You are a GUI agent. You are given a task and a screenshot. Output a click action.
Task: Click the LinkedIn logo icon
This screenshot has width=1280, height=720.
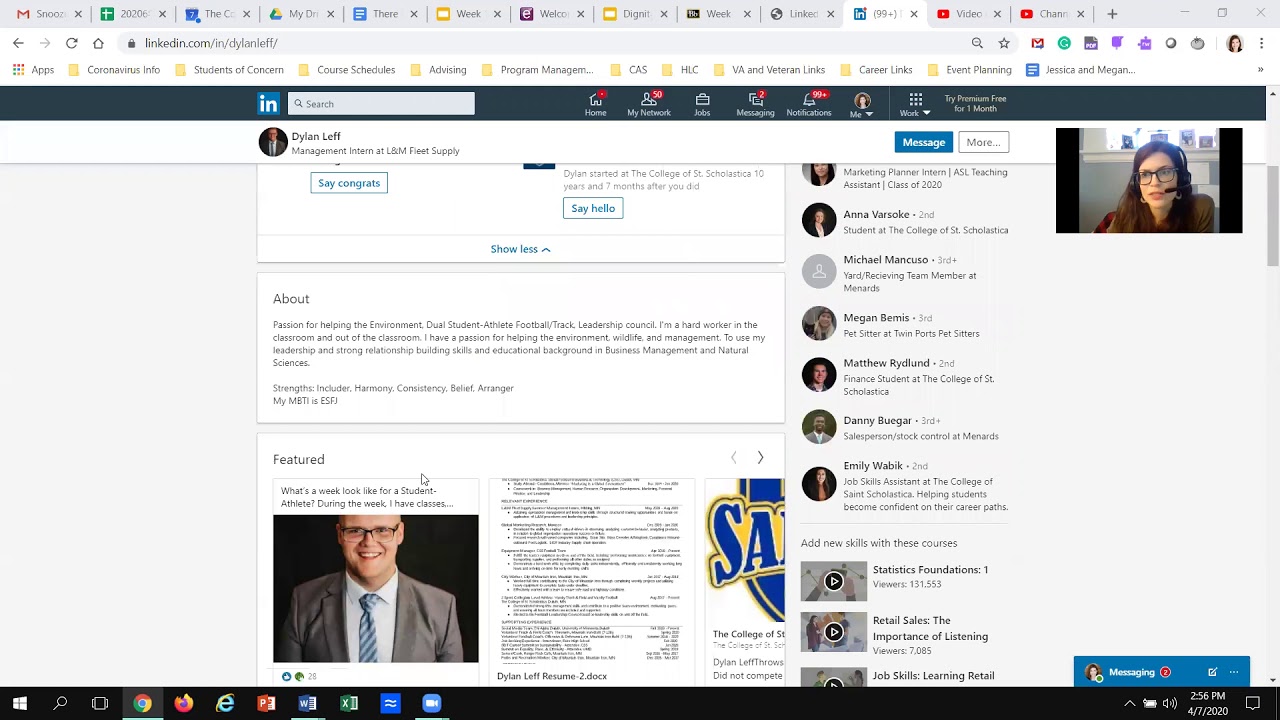[x=268, y=104]
